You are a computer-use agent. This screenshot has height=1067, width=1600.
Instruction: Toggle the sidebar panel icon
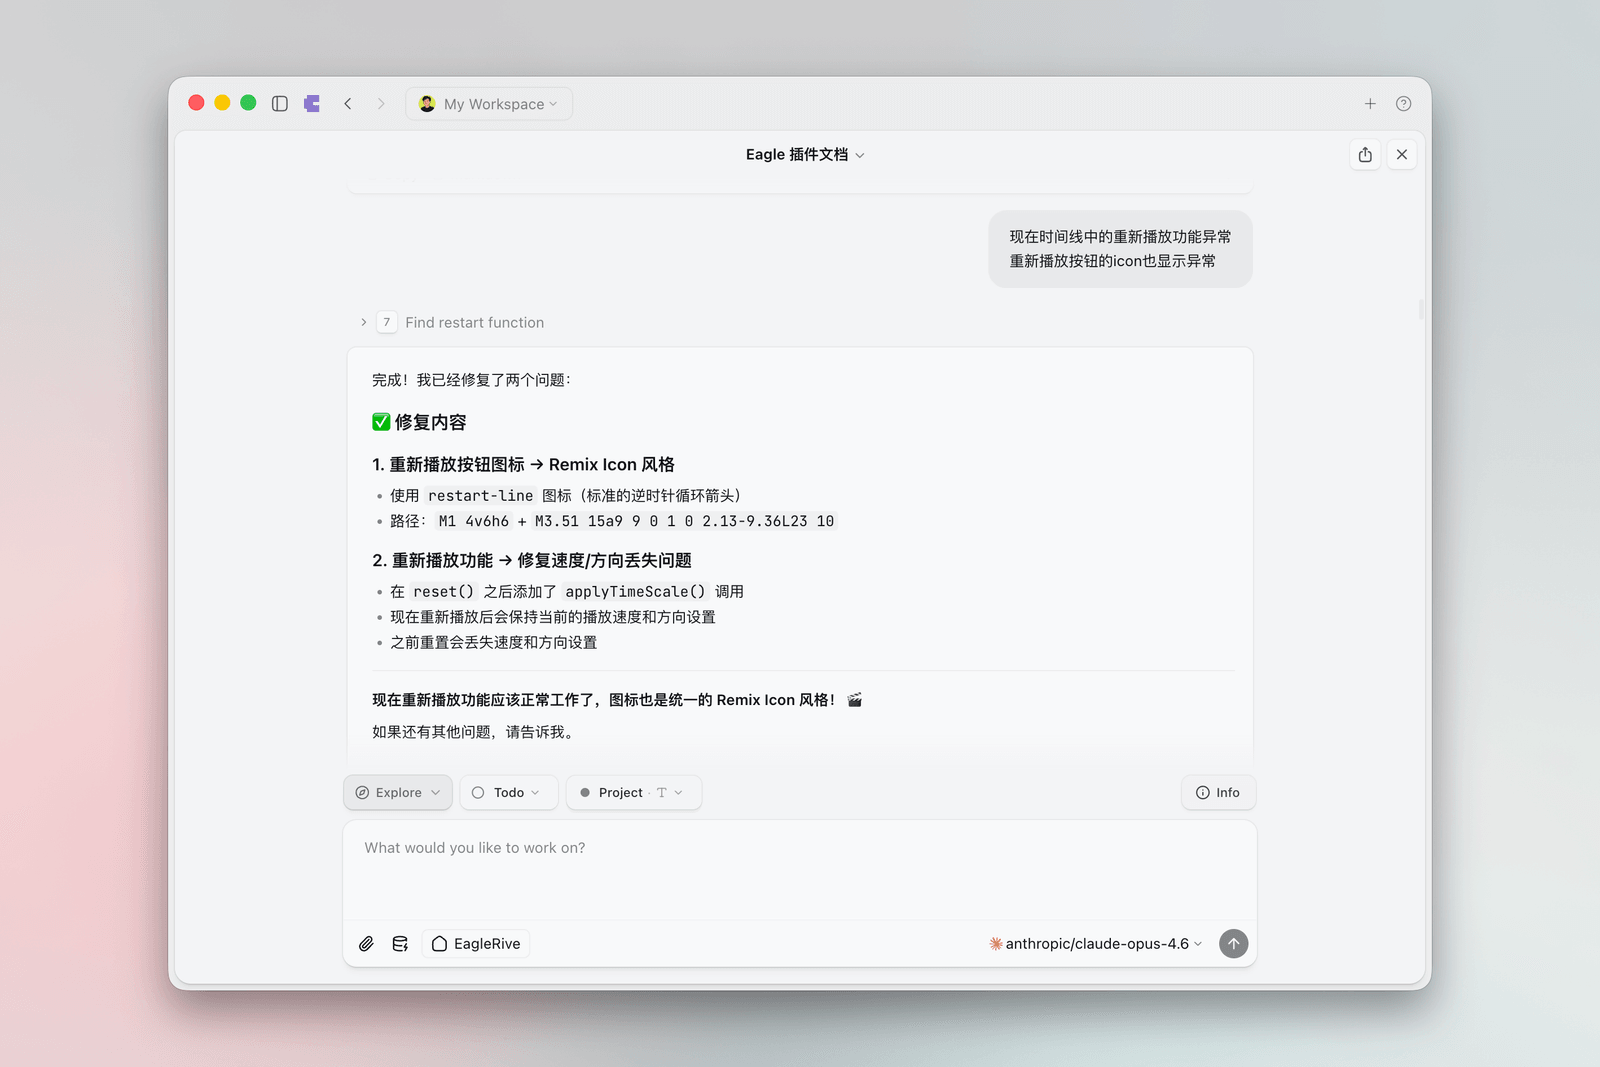point(280,104)
